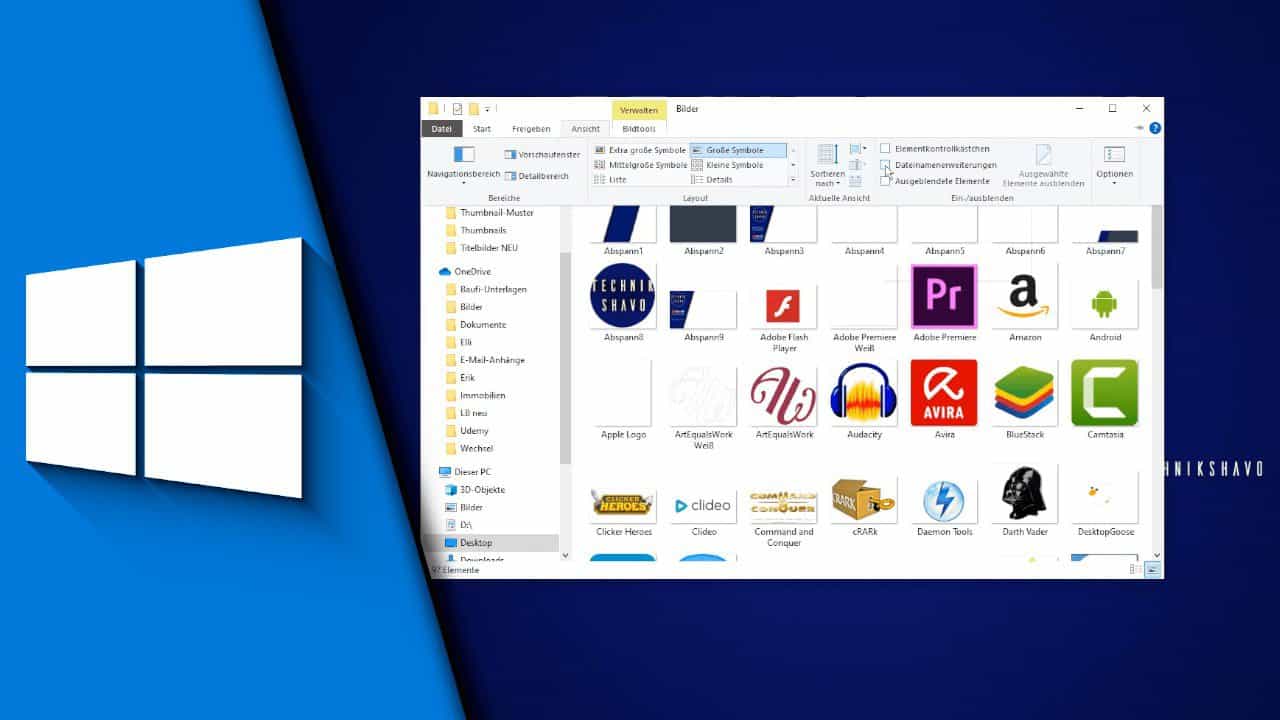Choose Große Symbole layout

[738, 150]
